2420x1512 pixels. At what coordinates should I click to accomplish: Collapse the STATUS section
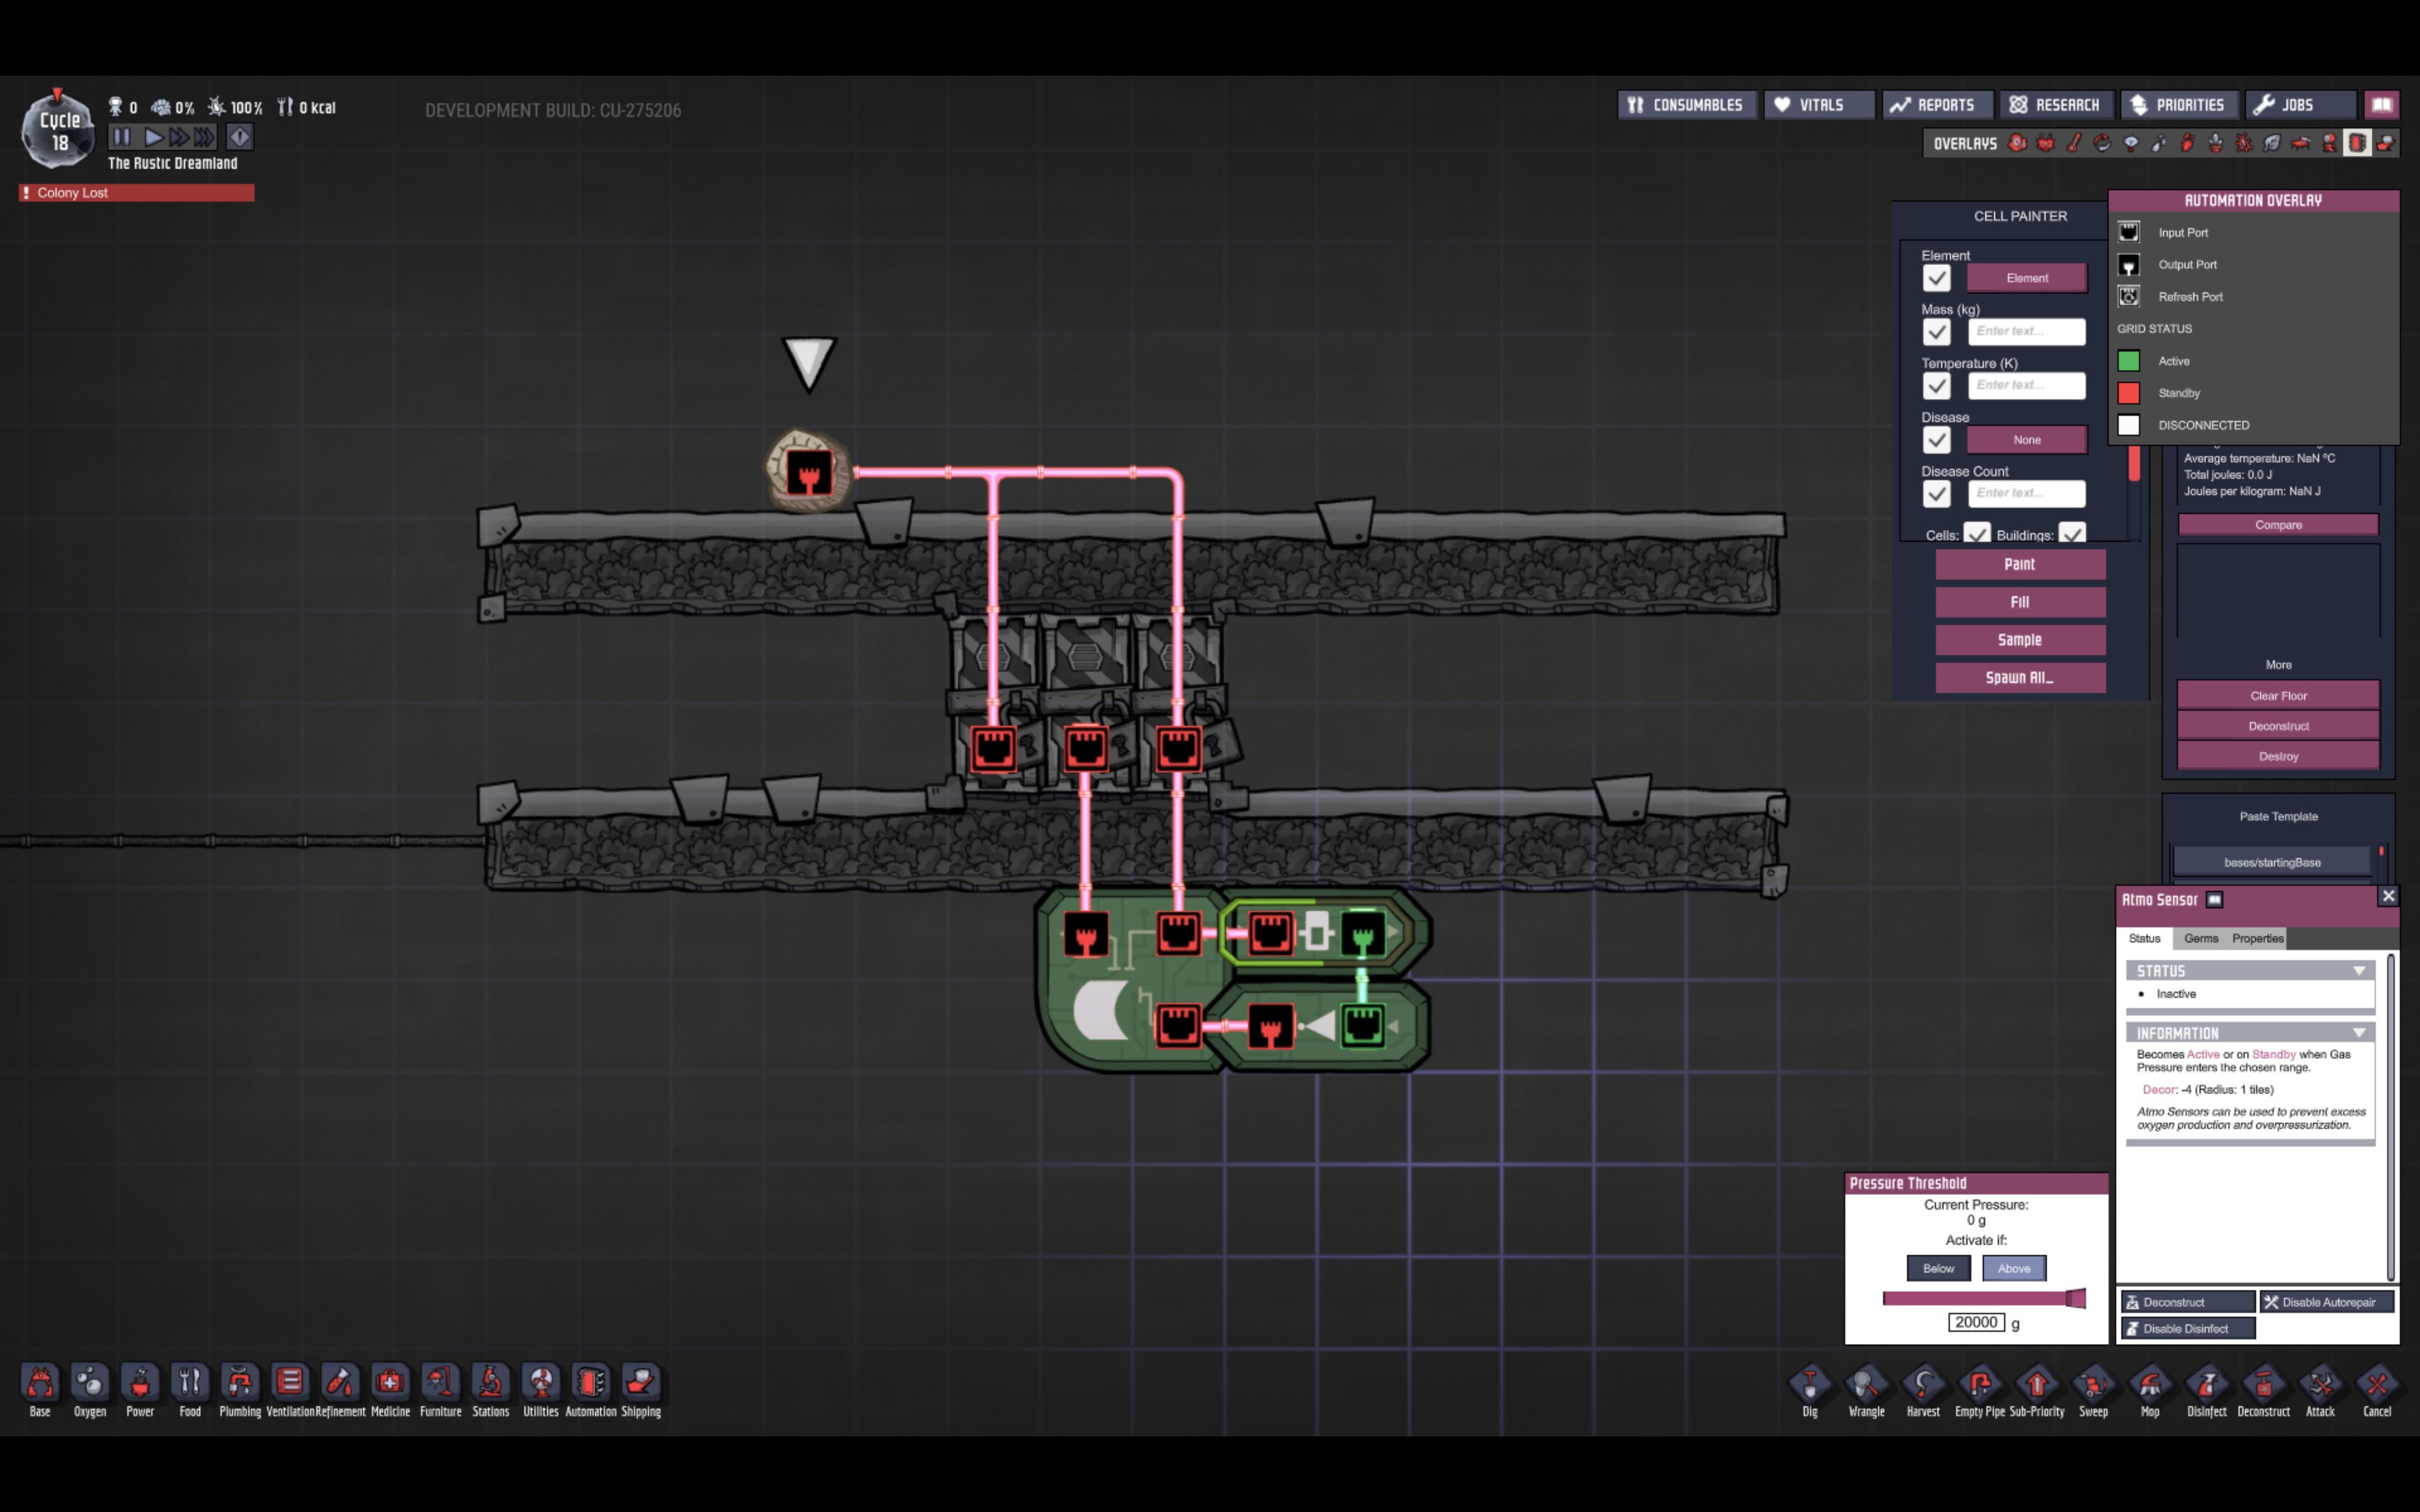click(x=2358, y=971)
